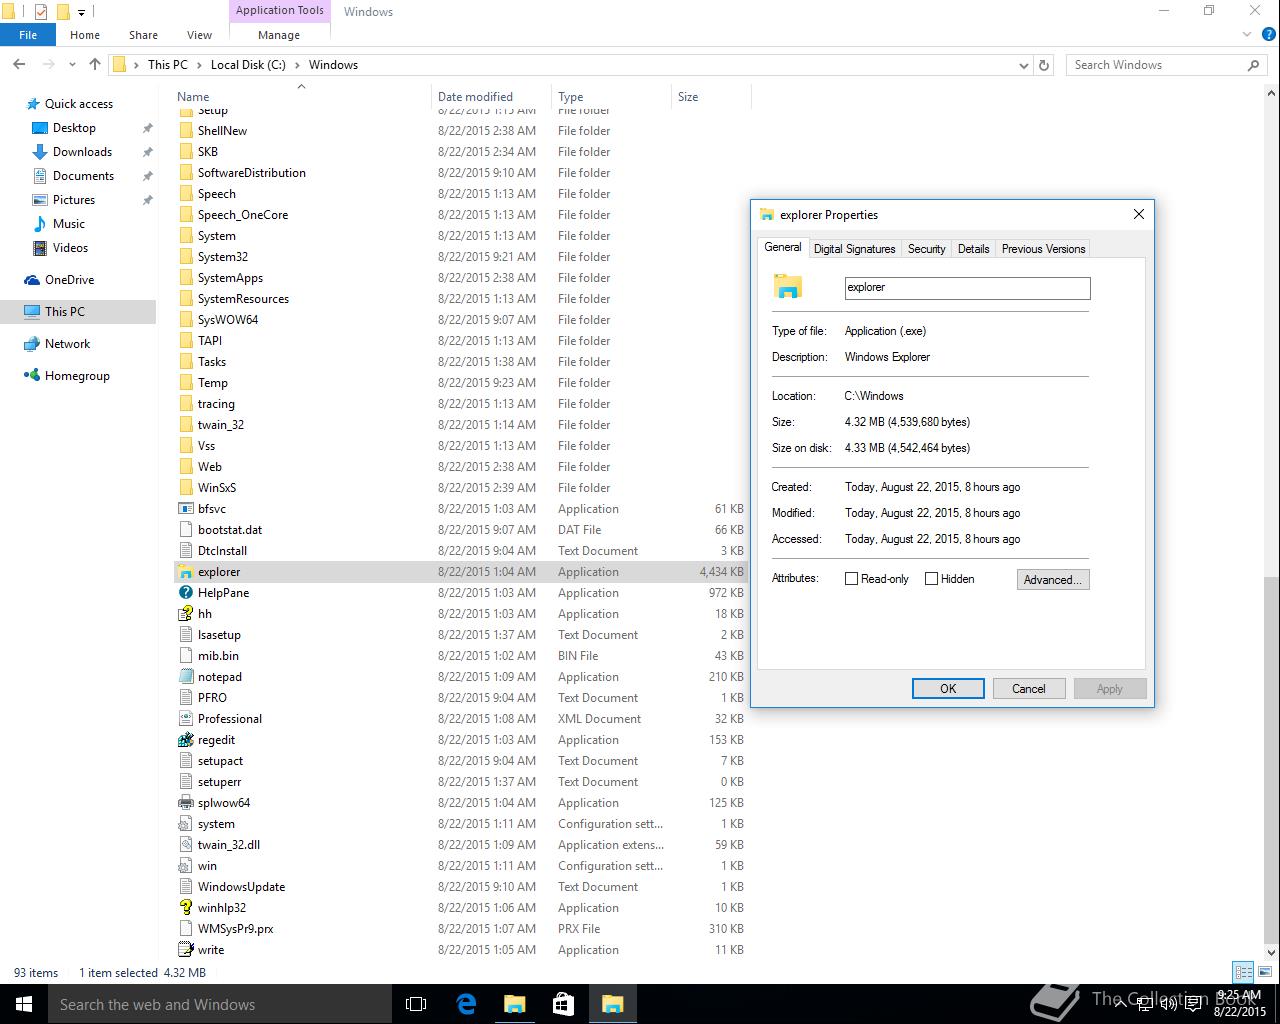Click OK in explorer Properties
The width and height of the screenshot is (1280, 1024).
point(948,689)
